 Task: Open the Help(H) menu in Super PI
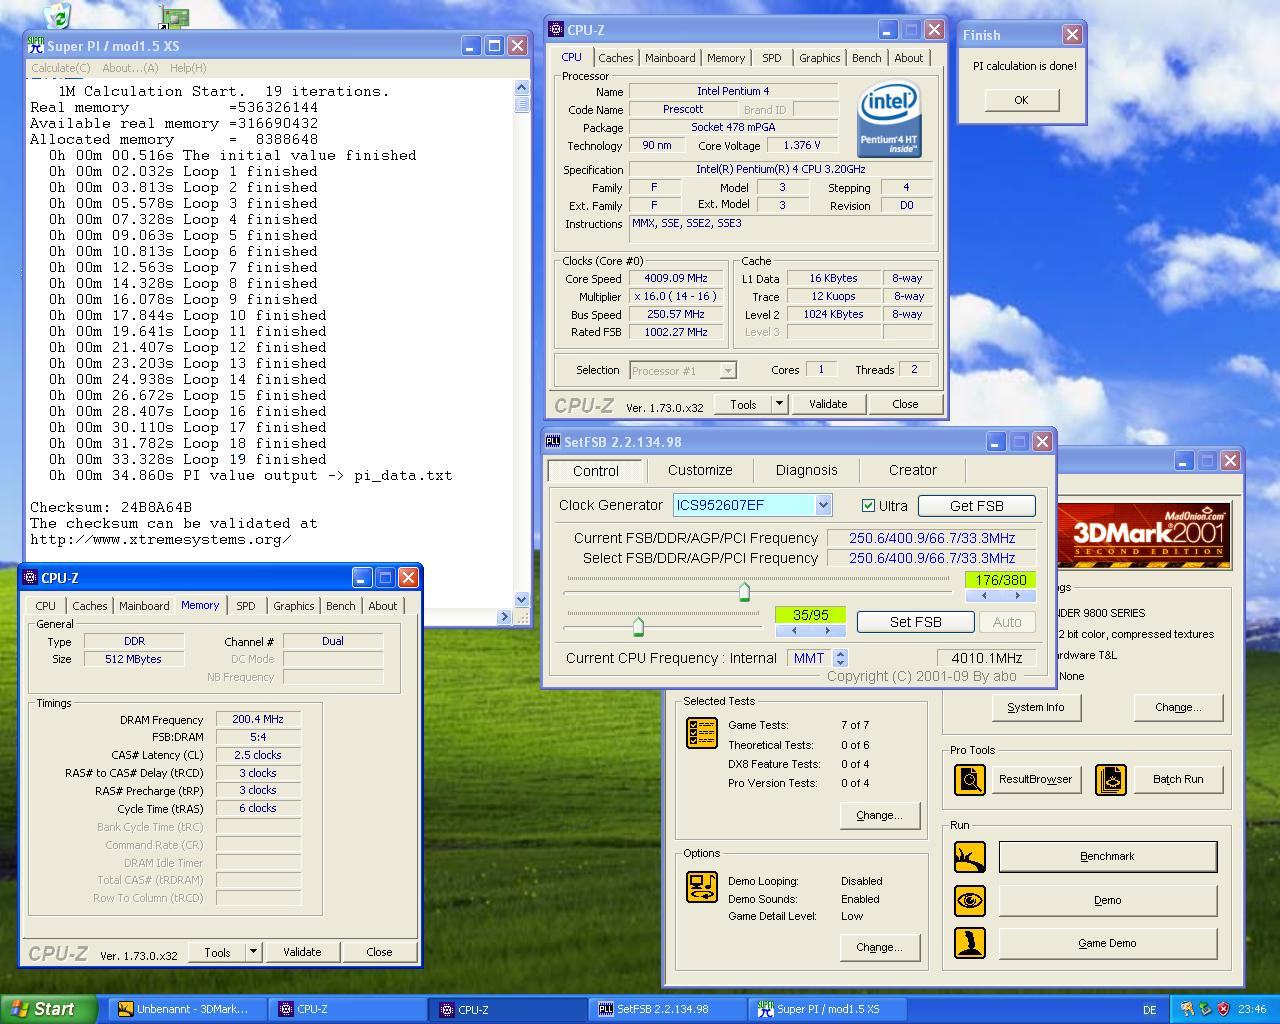click(188, 68)
